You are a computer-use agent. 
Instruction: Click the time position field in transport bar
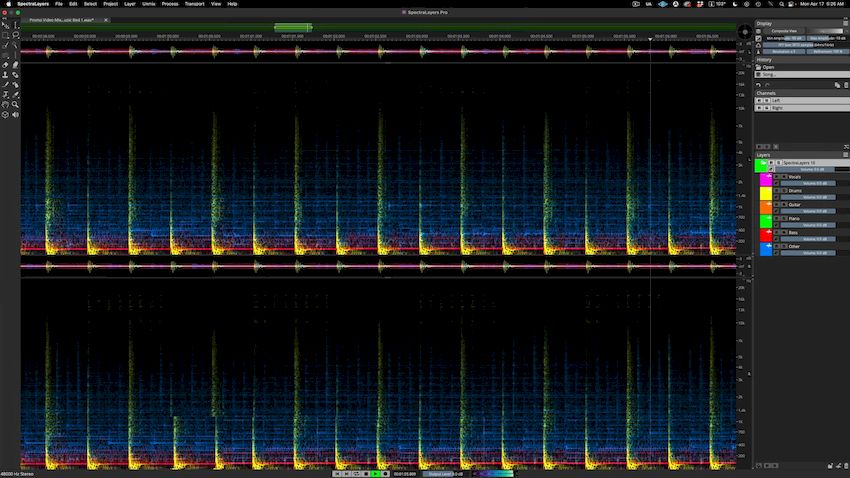click(404, 474)
